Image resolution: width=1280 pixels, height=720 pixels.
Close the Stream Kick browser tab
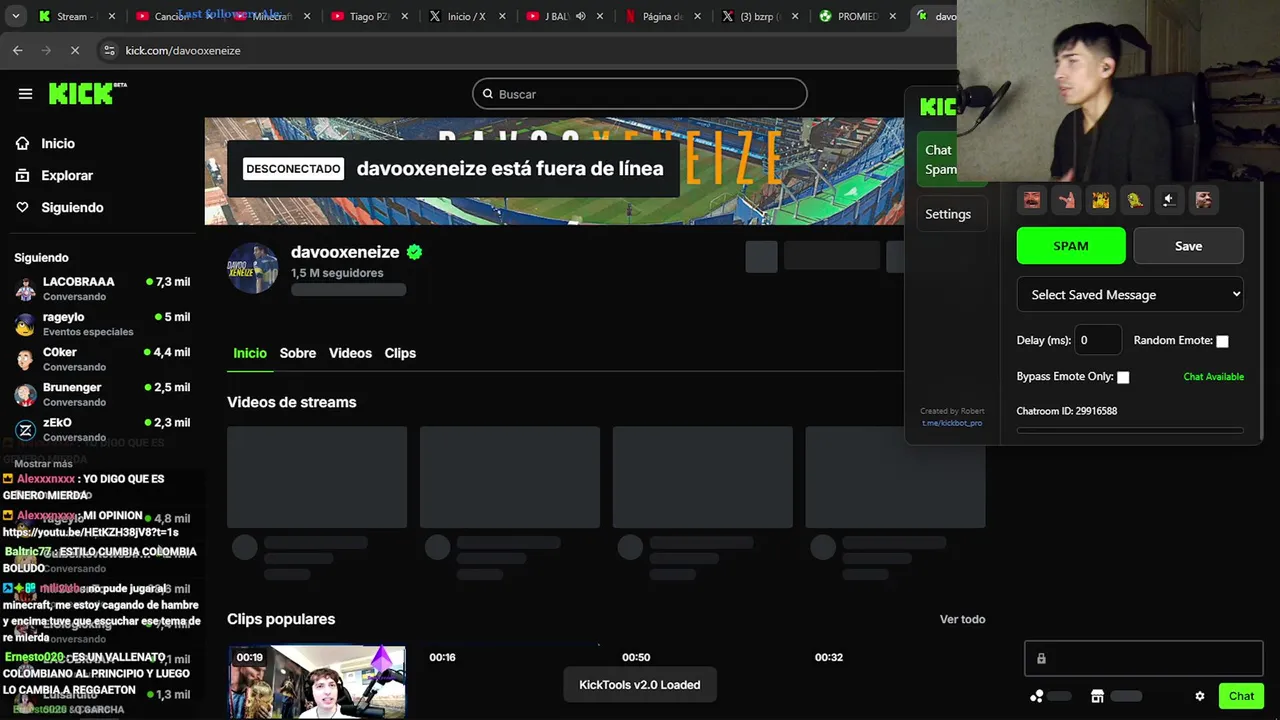(x=112, y=16)
